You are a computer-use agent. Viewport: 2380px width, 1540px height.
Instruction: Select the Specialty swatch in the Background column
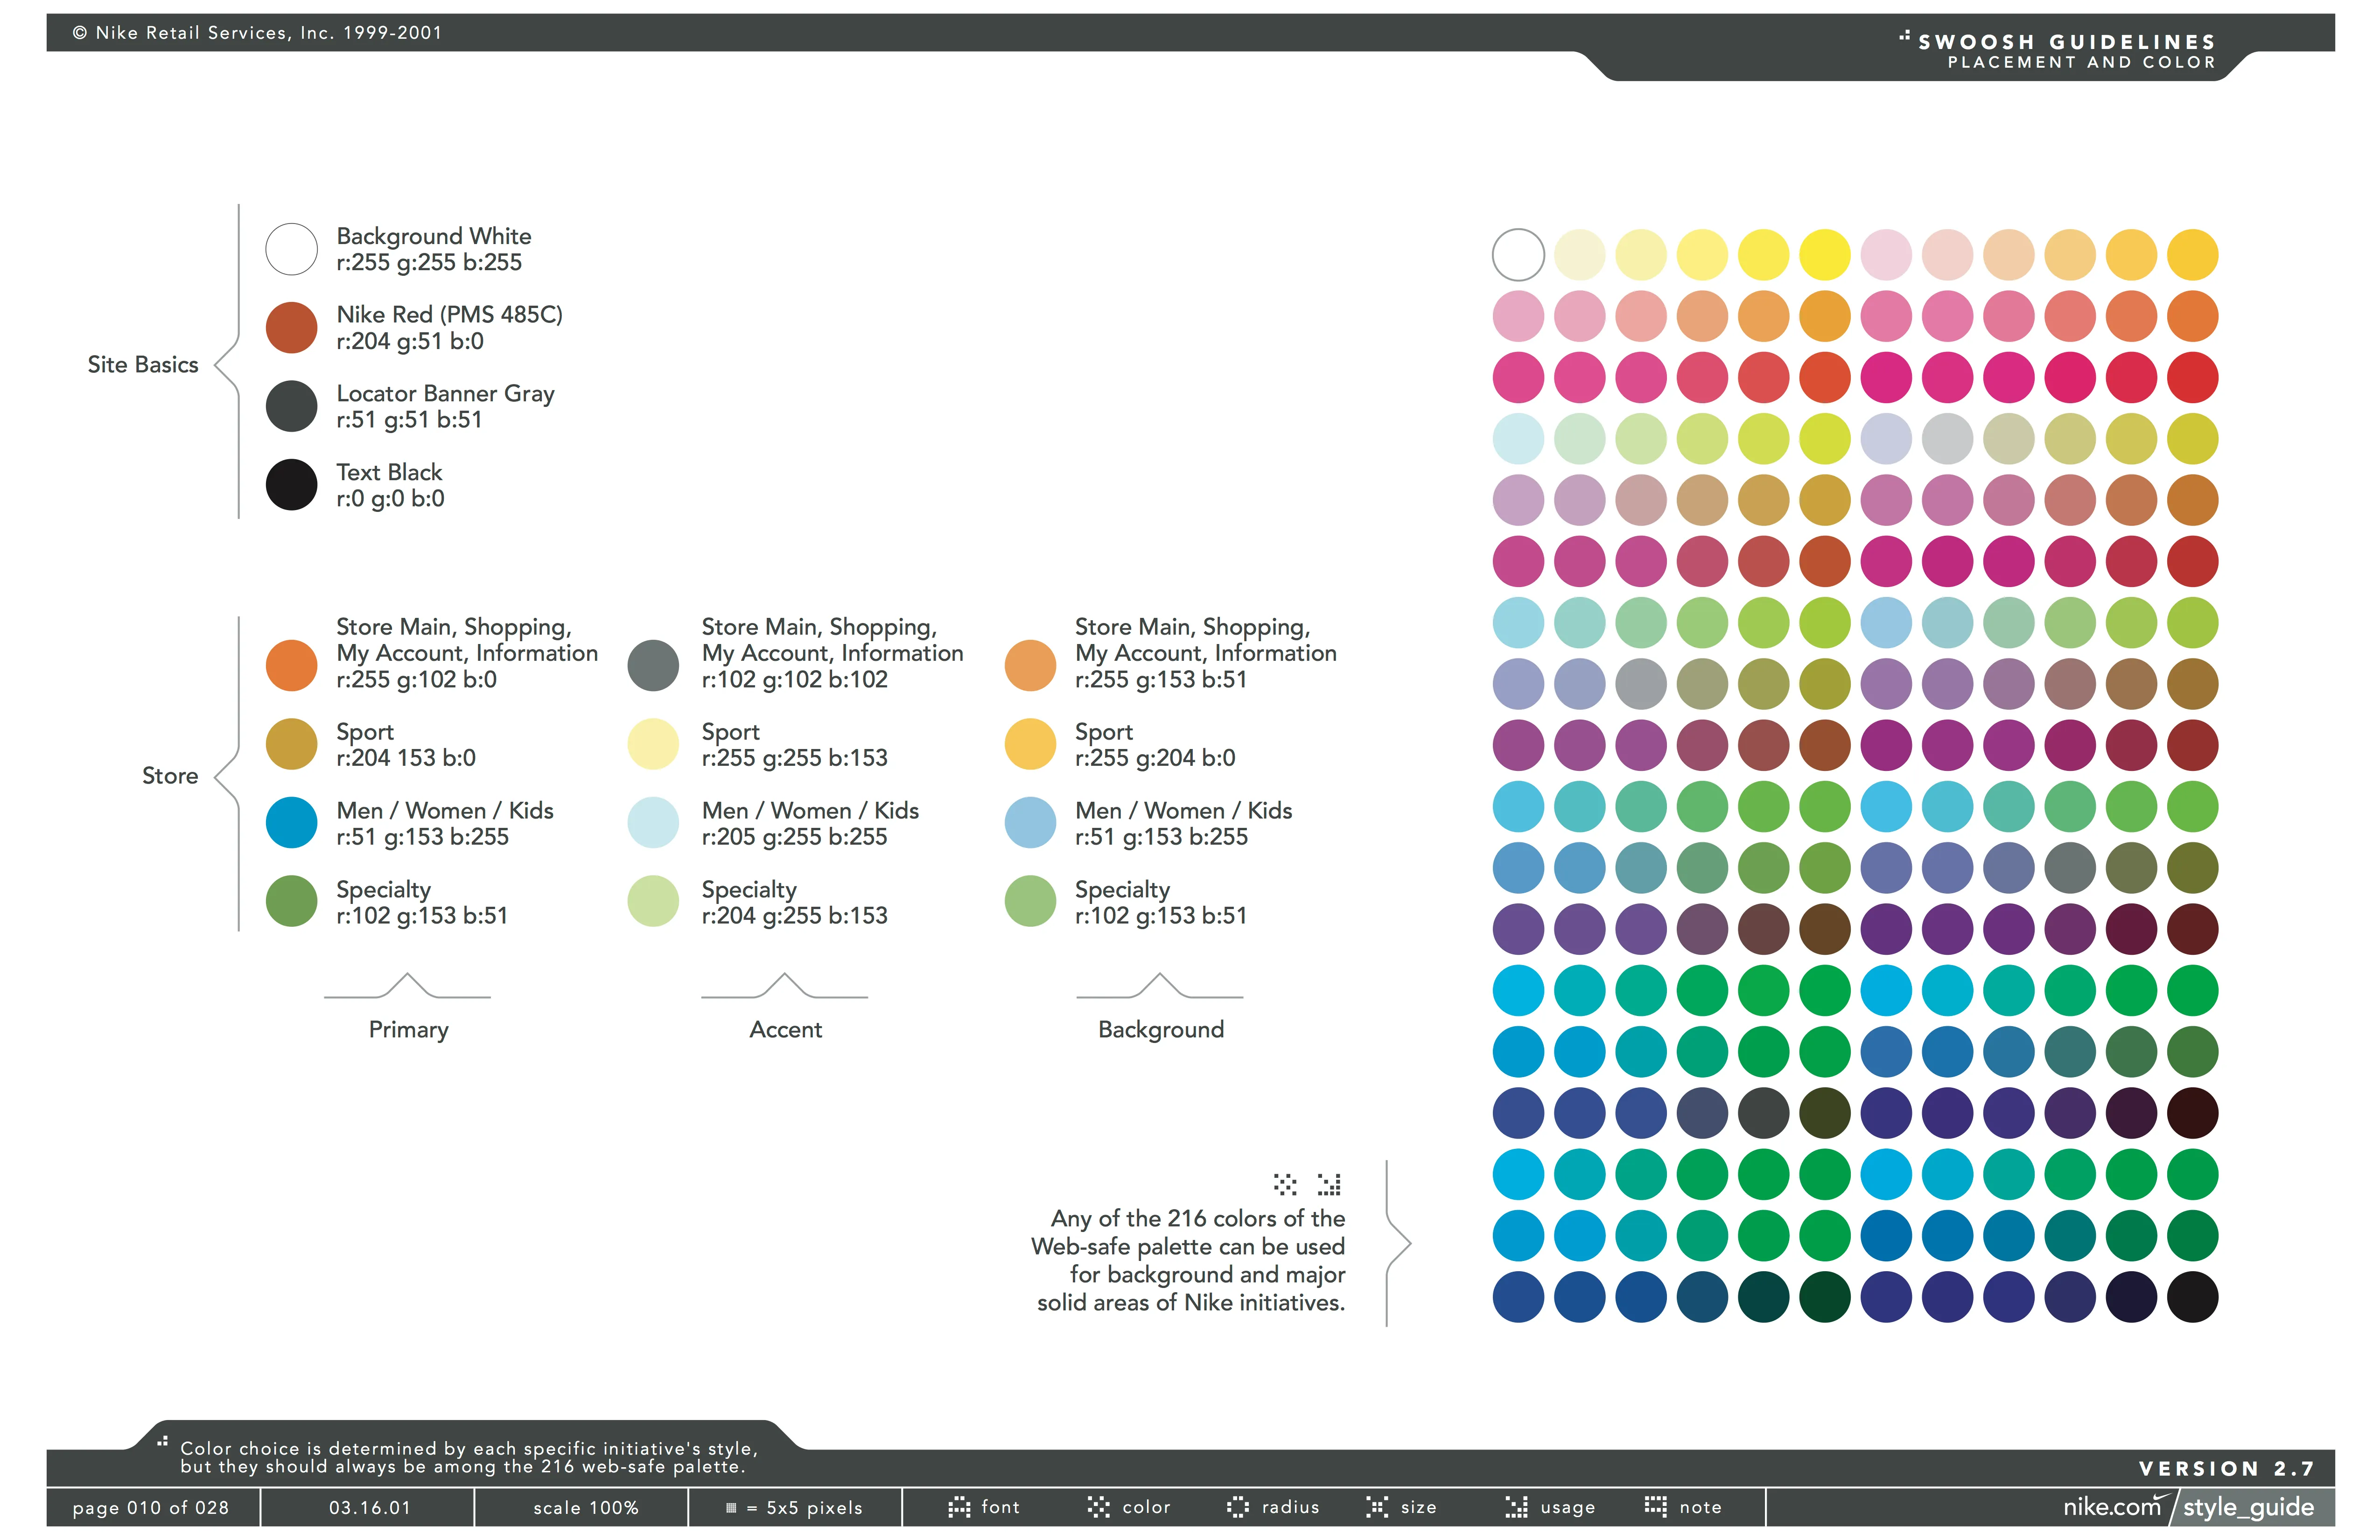coord(1030,901)
